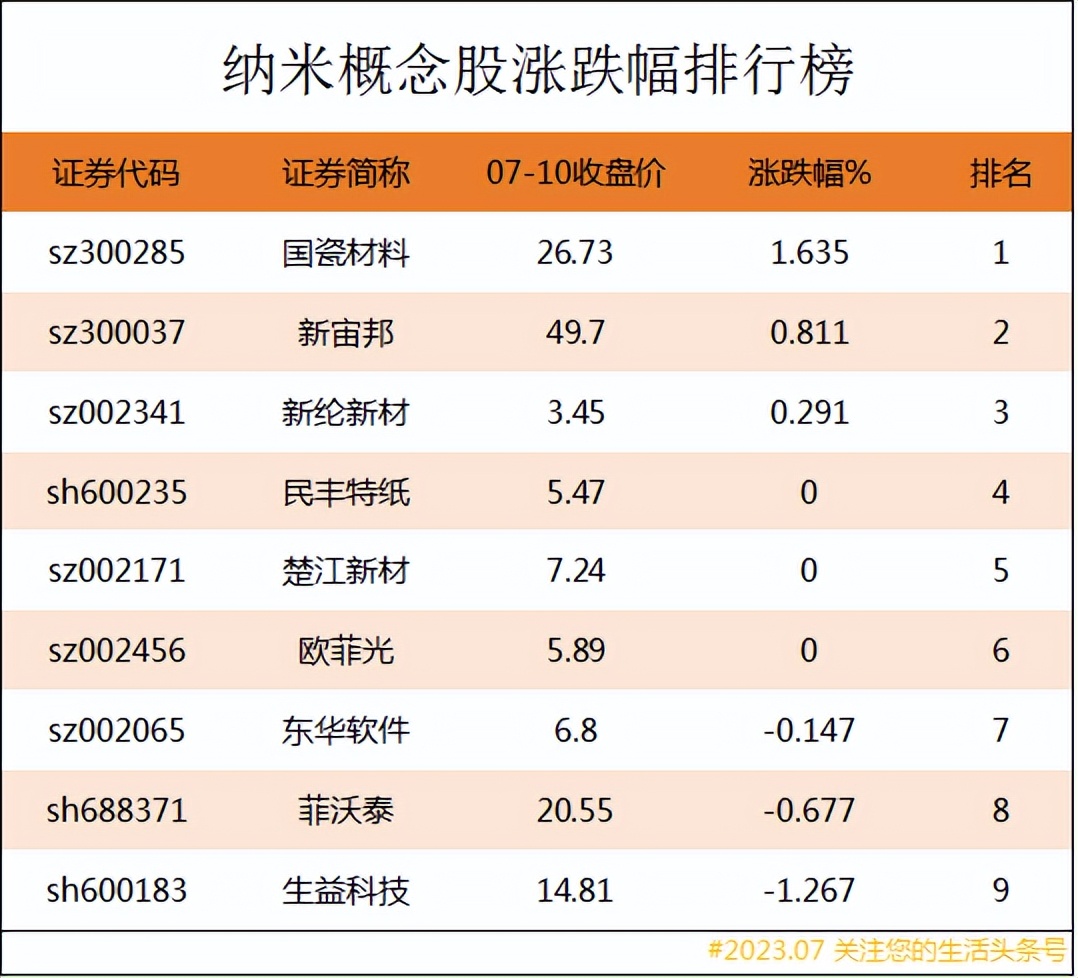Click rank number 9 for 生益科技

coord(1000,890)
